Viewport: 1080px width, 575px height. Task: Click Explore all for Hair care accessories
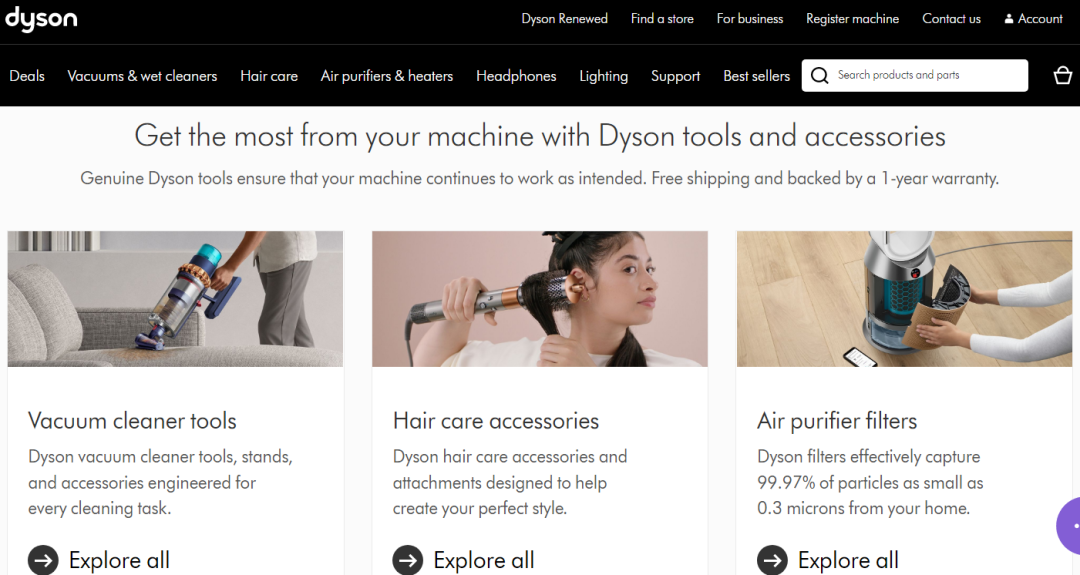[x=484, y=560]
